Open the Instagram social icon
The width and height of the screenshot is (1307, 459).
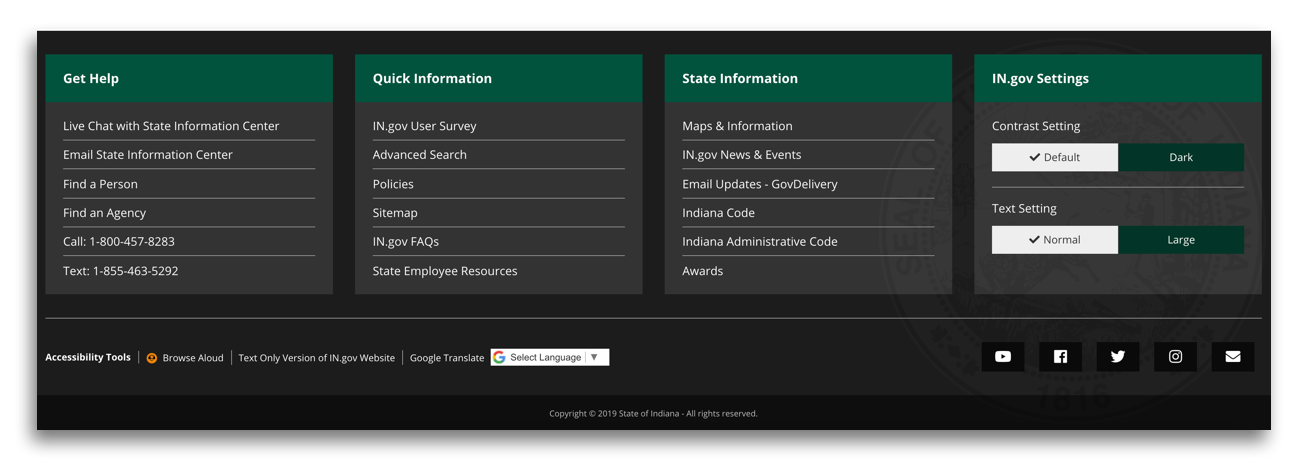[1175, 357]
